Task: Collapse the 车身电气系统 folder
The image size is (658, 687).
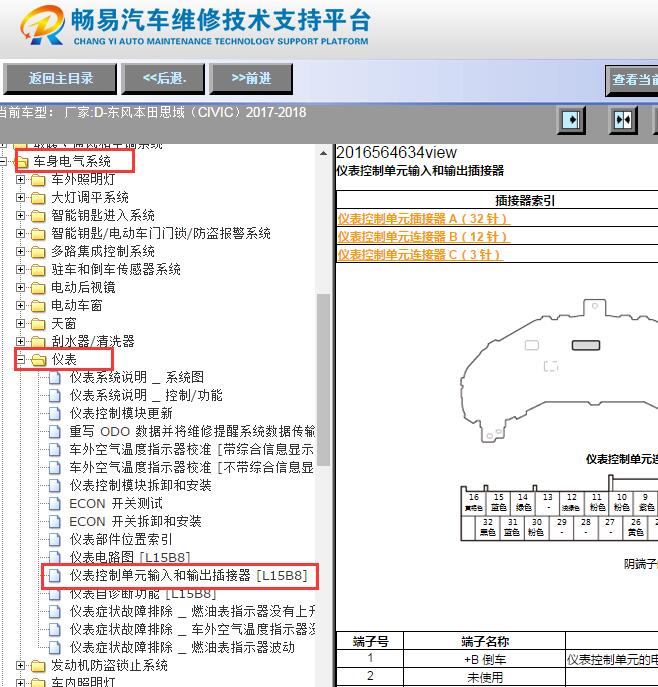Action: [x=3, y=162]
